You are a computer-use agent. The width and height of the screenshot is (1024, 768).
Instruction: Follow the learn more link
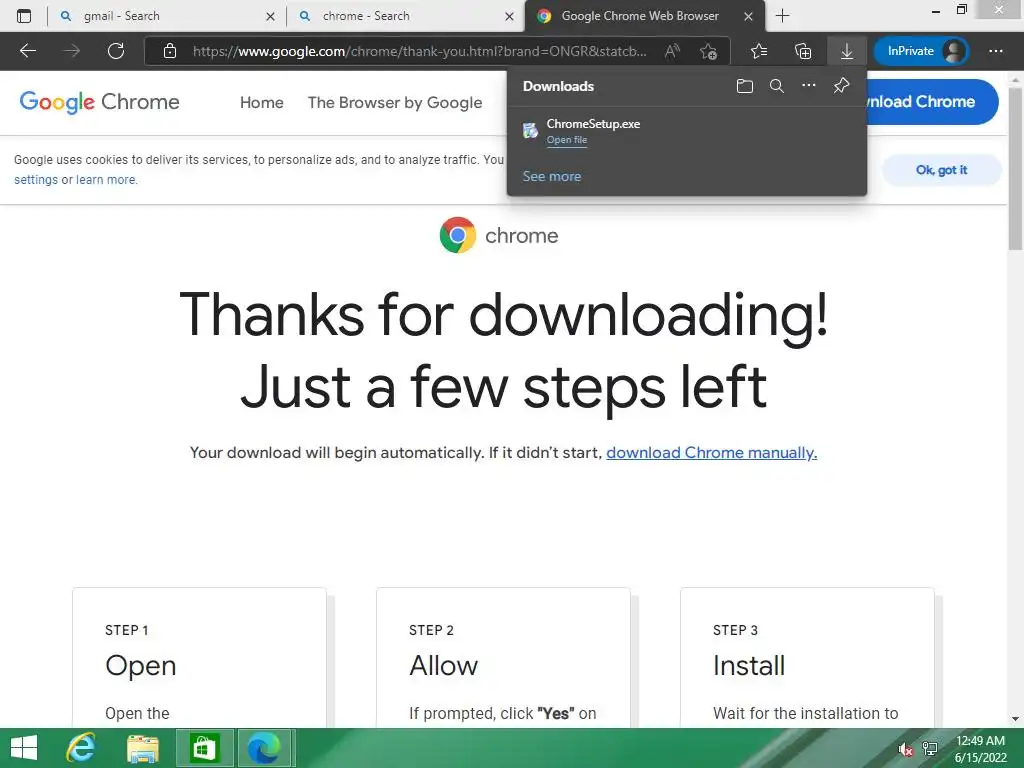[x=106, y=180]
